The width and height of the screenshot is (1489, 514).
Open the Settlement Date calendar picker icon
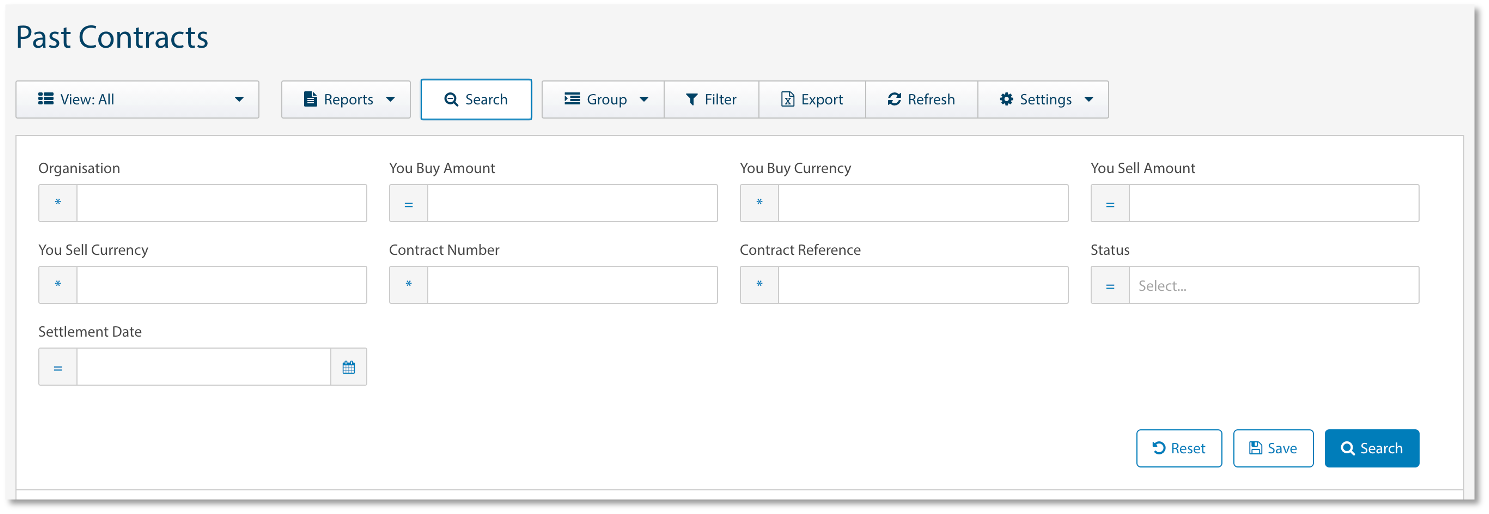click(x=348, y=367)
